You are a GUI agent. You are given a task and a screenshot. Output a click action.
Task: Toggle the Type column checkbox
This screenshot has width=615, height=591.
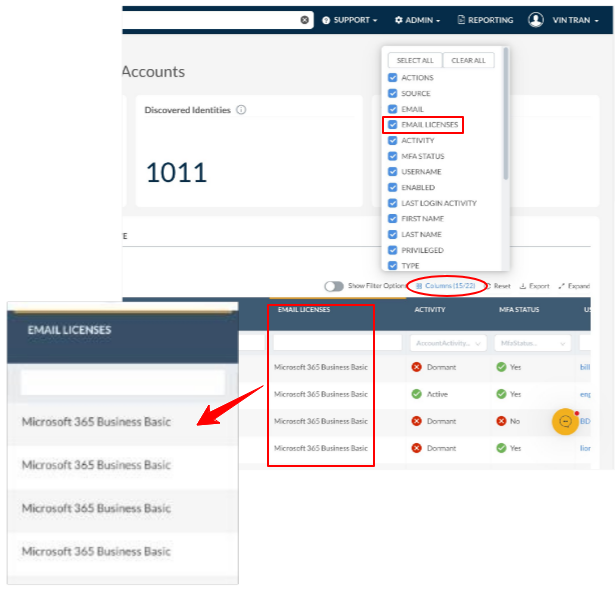pos(393,266)
